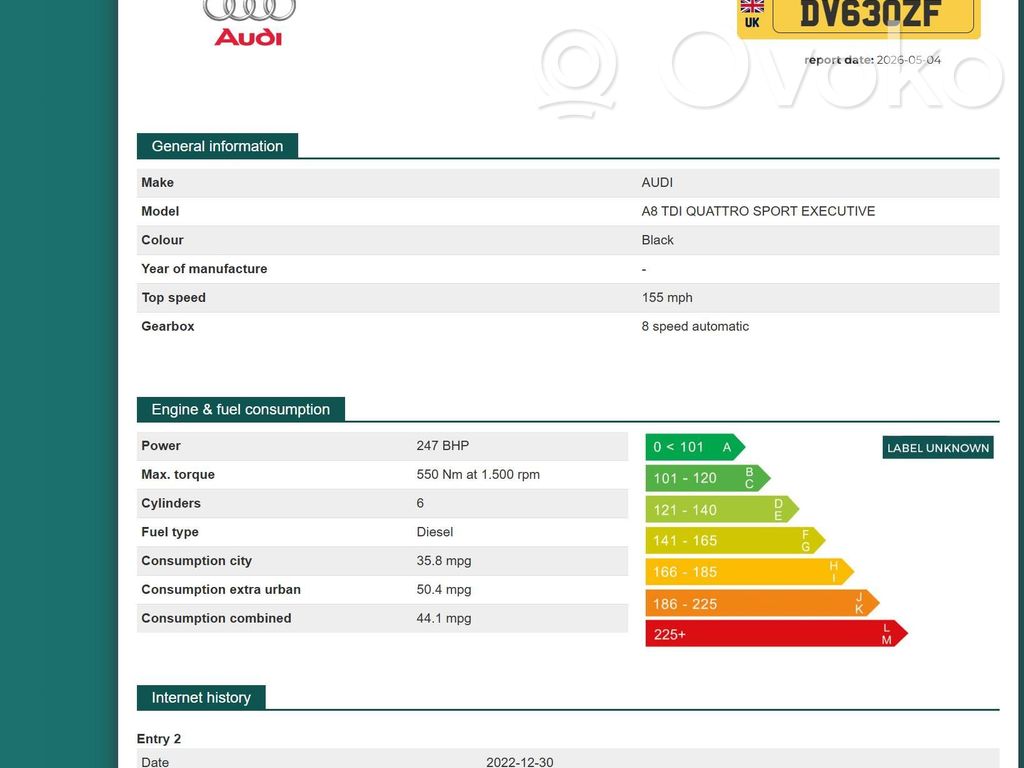Click the date 2022-12-30
Screen dimensions: 1024x768
coord(519,762)
